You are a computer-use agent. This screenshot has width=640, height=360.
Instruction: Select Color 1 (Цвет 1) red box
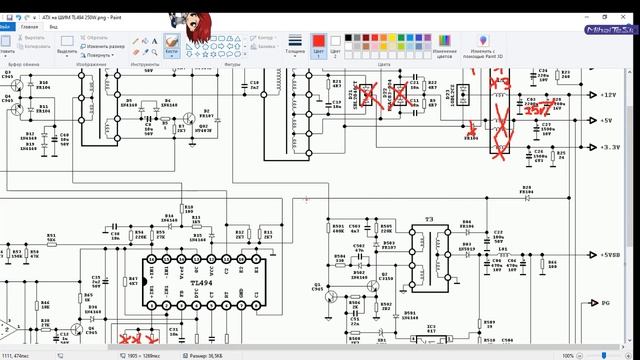point(318,46)
